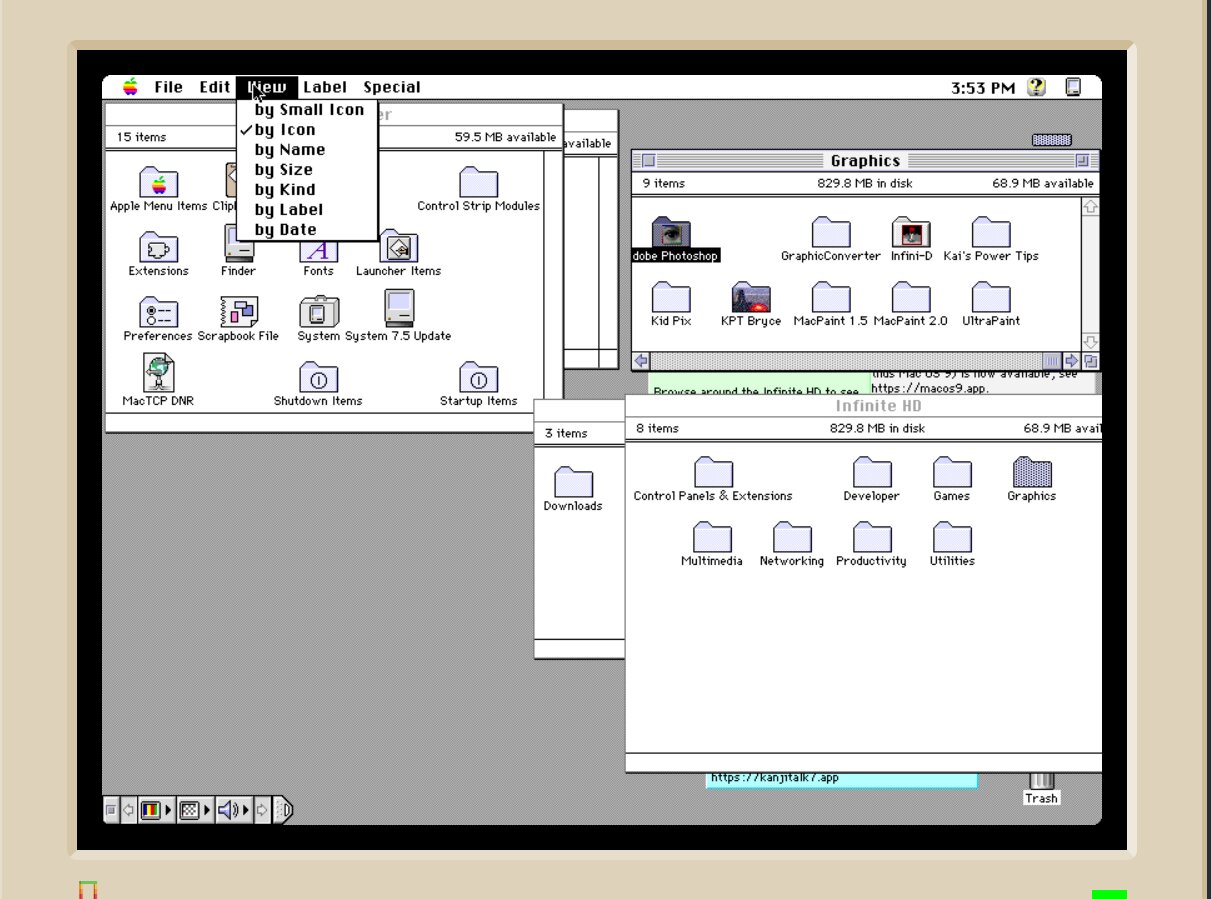This screenshot has height=899, width=1211.
Task: Select the Preferences folder icon
Action: point(158,312)
